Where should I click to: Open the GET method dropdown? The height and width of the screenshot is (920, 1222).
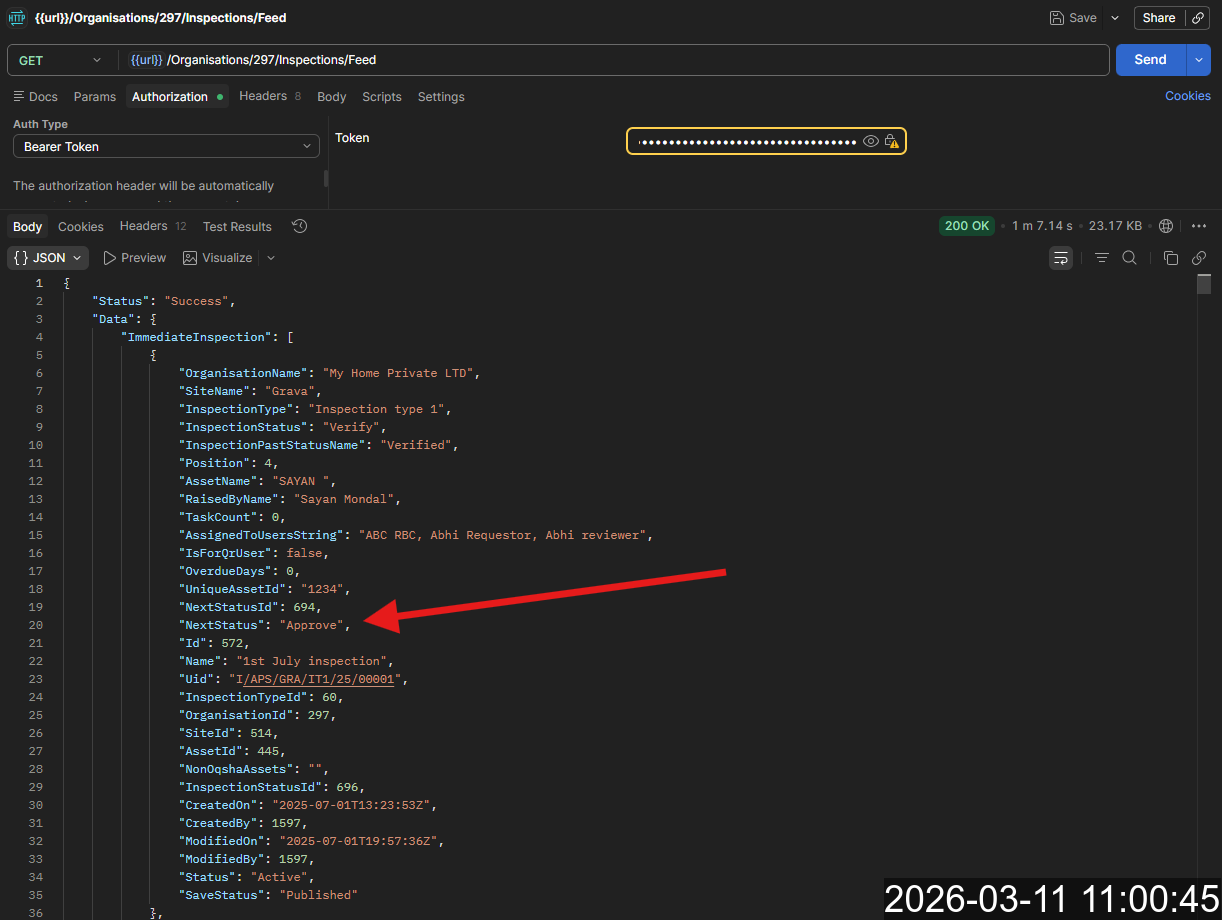60,60
